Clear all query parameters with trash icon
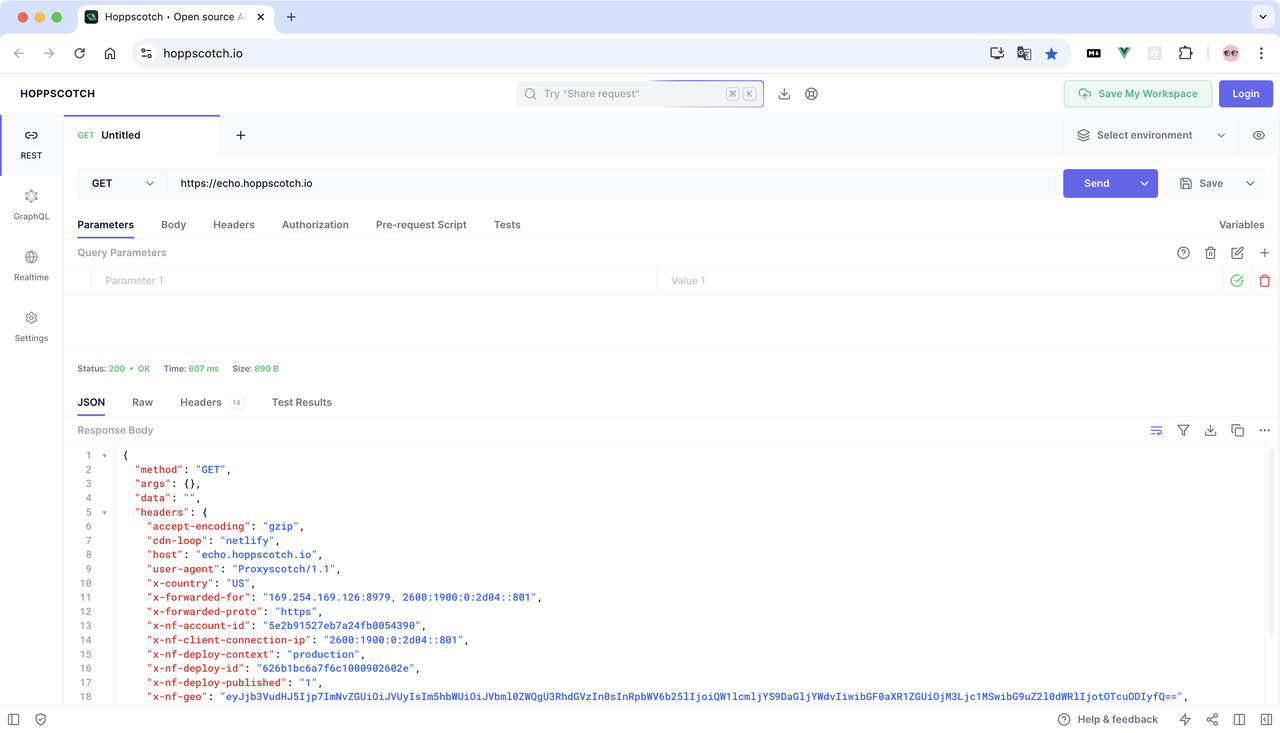Viewport: 1280px width, 733px height. click(x=1210, y=253)
